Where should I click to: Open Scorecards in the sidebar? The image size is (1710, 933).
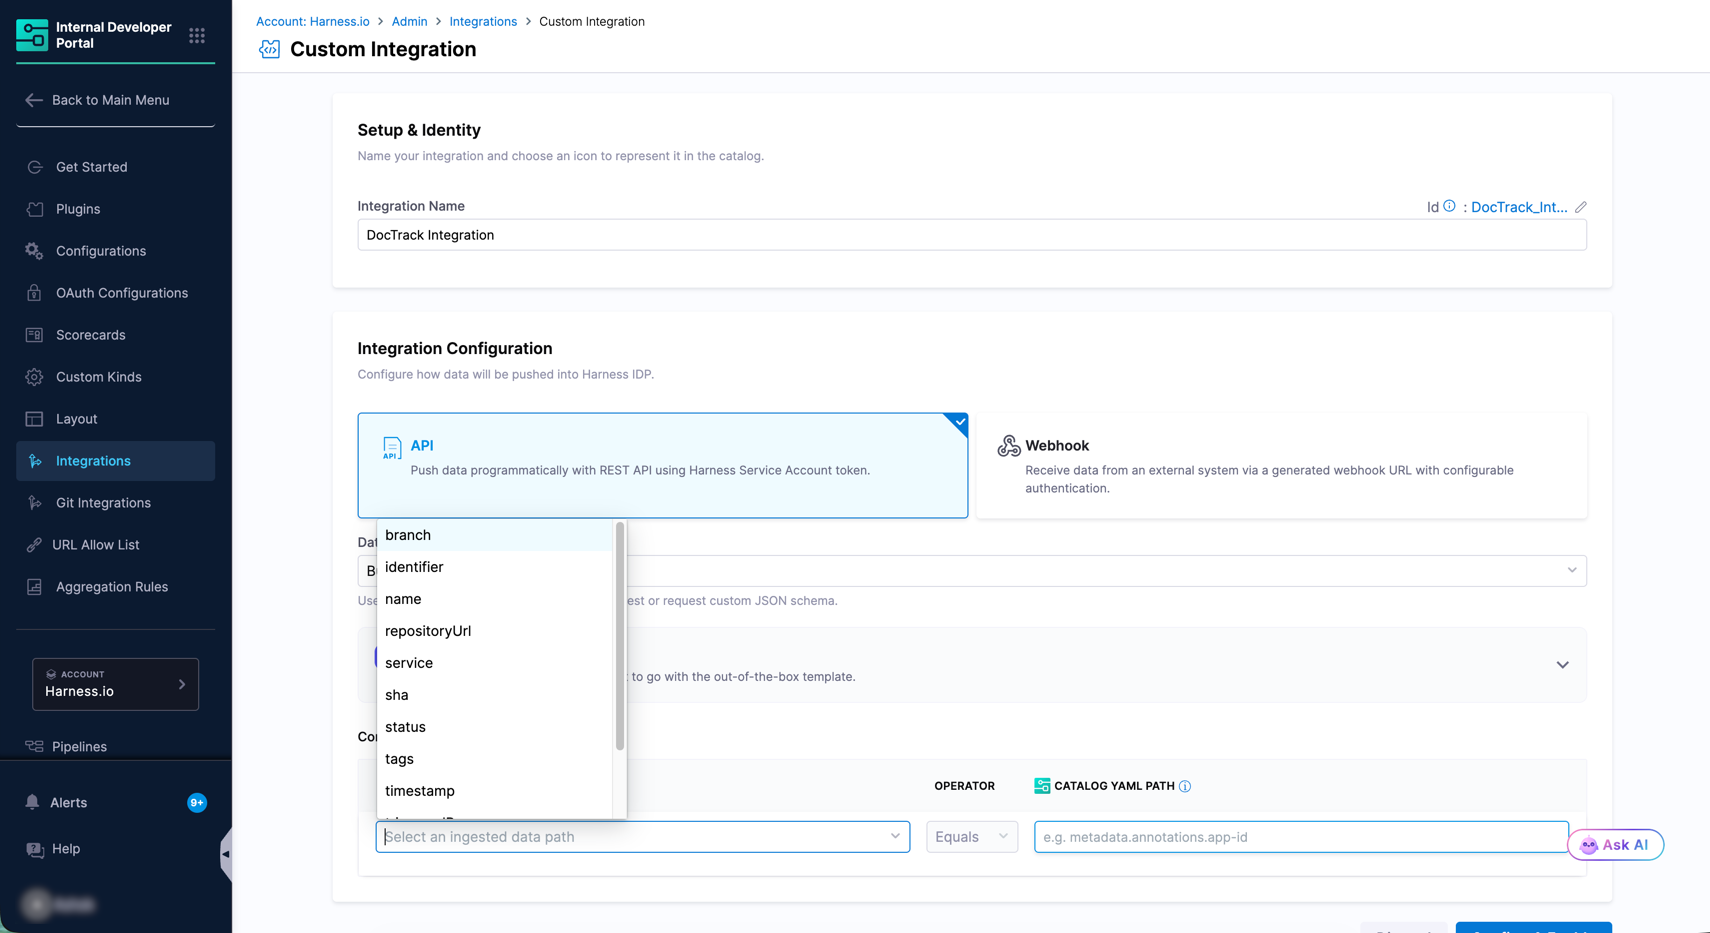pyautogui.click(x=115, y=335)
